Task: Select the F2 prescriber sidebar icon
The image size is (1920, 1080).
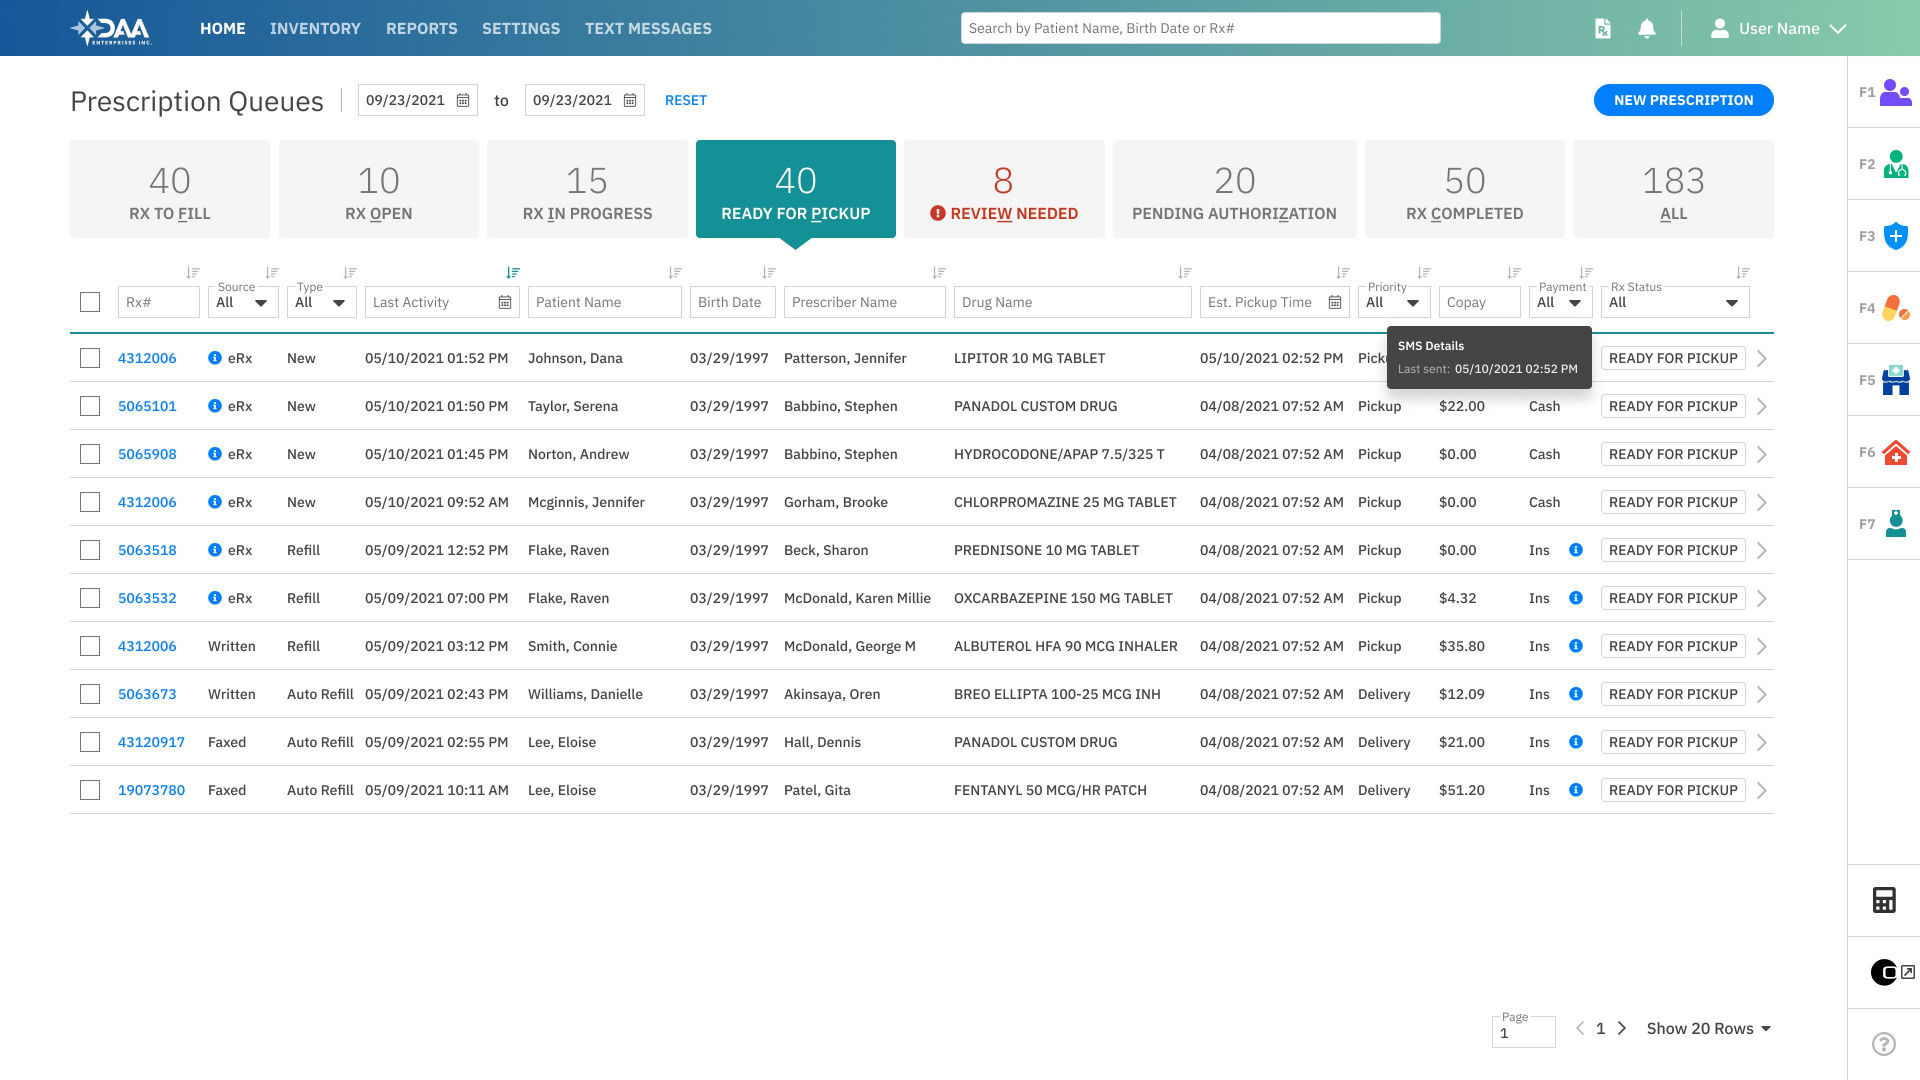Action: 1895,163
